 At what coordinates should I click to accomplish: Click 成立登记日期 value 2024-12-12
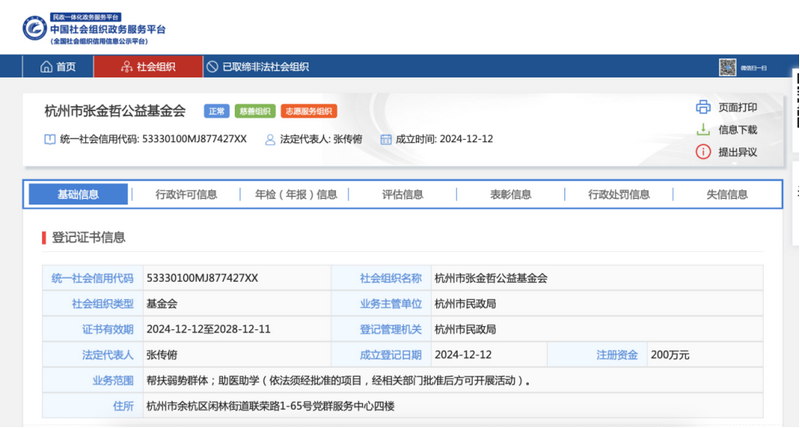point(463,355)
